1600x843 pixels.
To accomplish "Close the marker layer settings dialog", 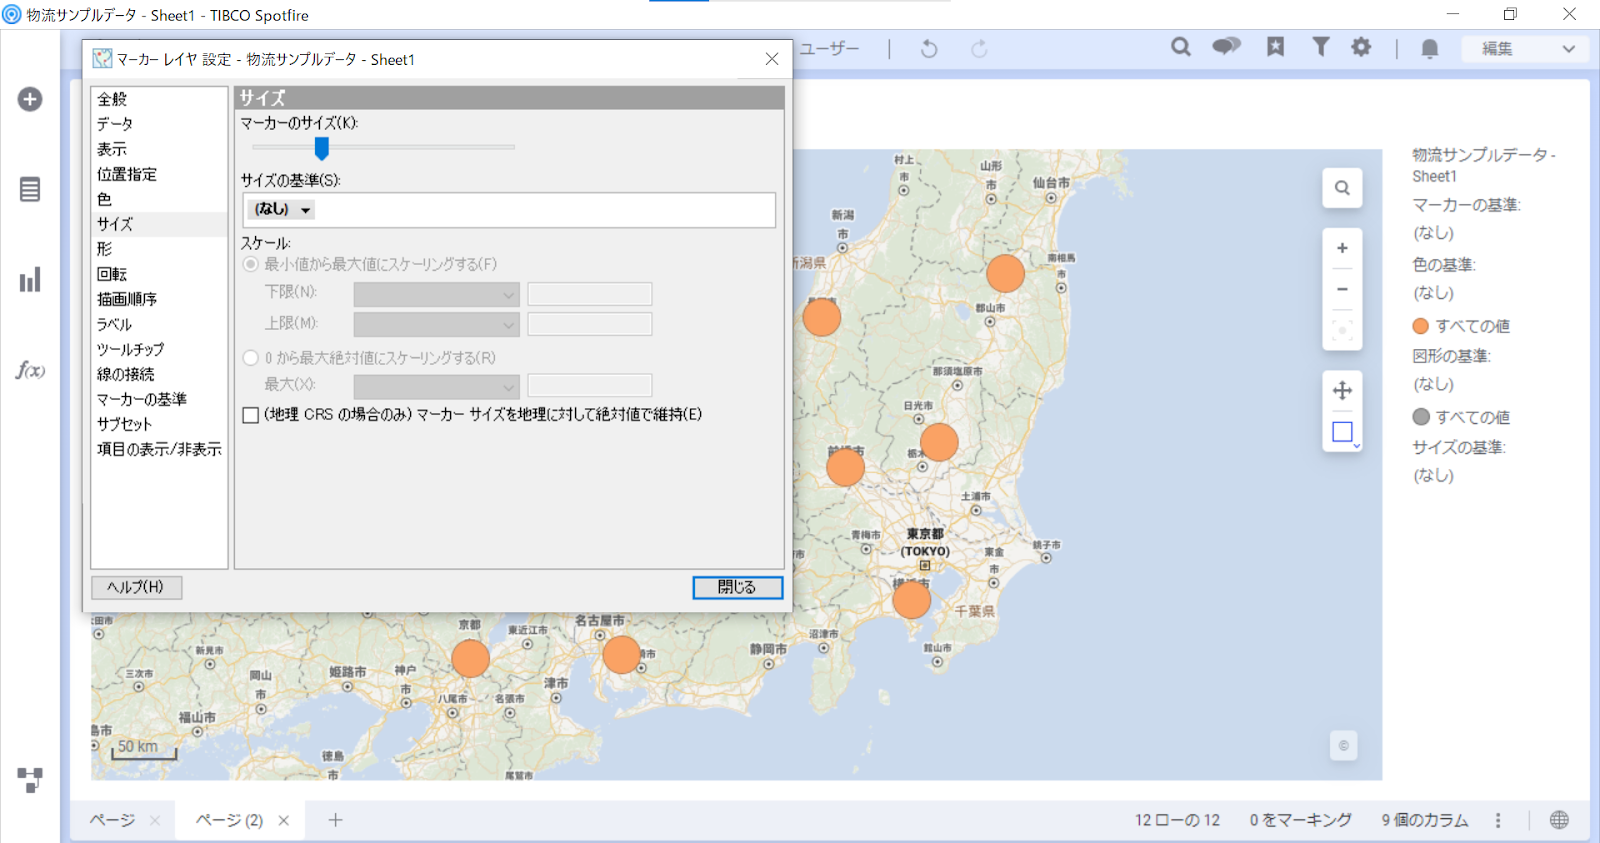I will click(x=772, y=59).
